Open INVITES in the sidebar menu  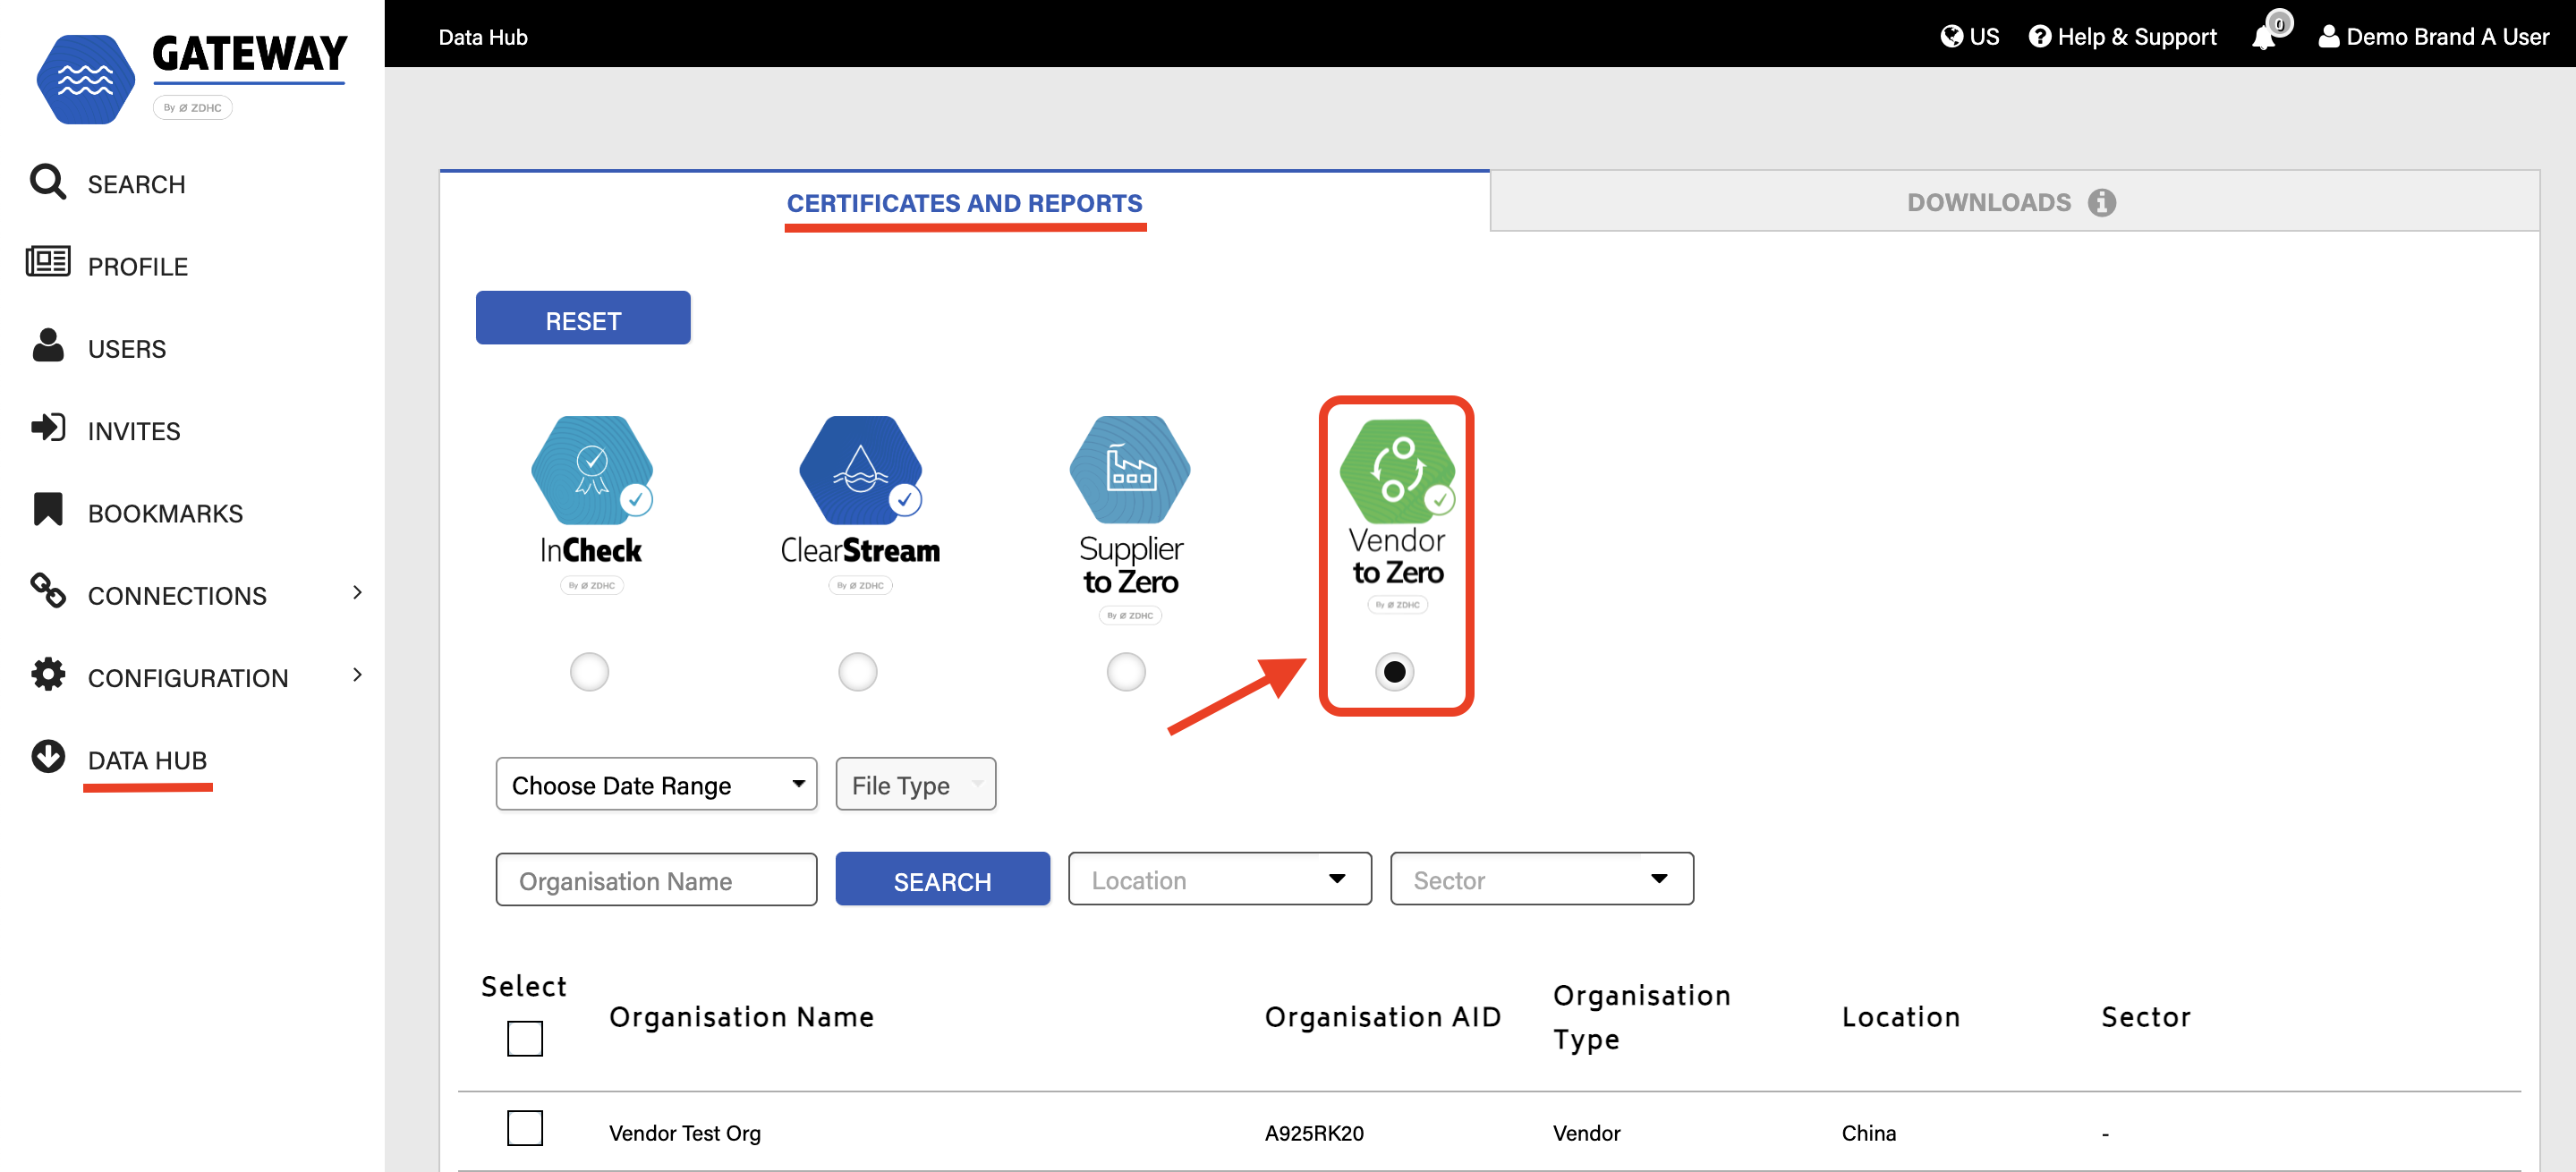134,431
